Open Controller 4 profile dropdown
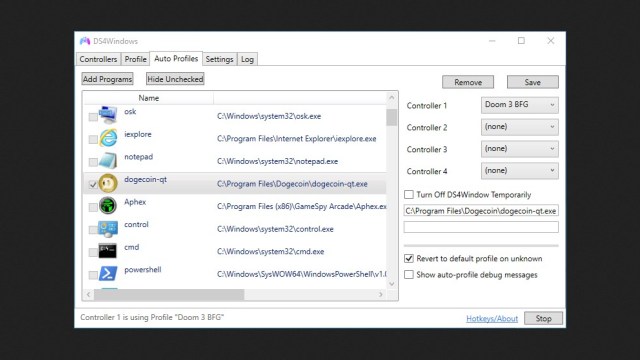The width and height of the screenshot is (640, 360). point(520,171)
